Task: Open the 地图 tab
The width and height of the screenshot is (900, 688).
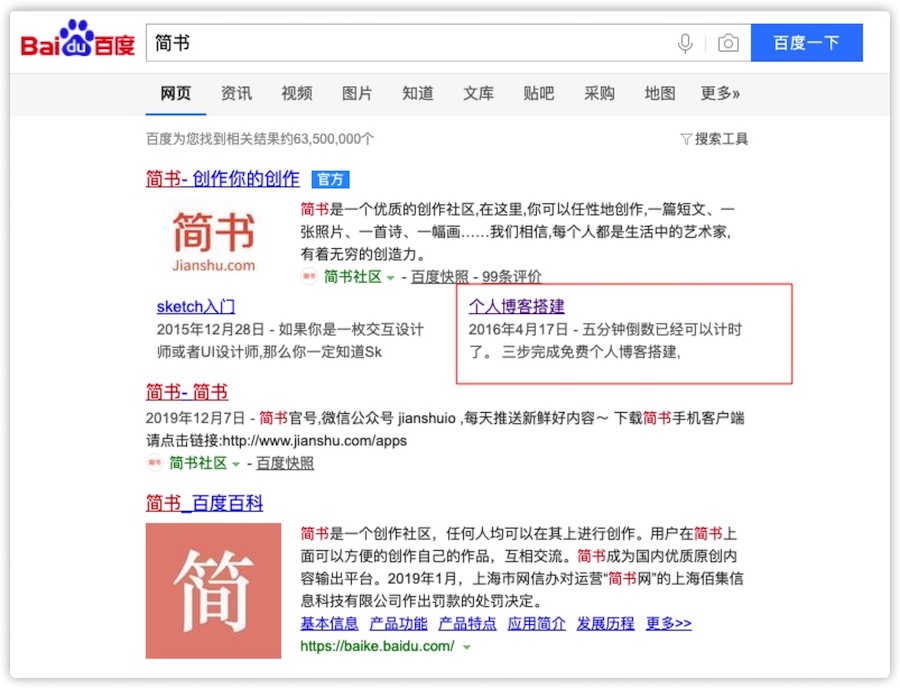Action: click(x=660, y=93)
